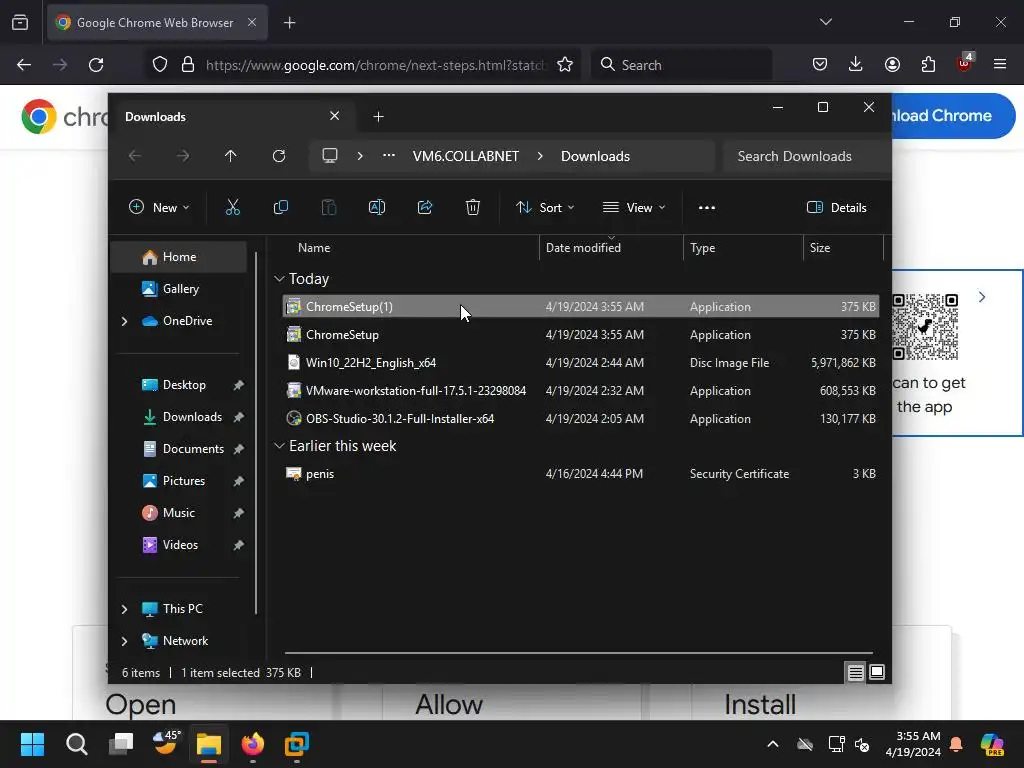Open the See more three-dots menu in toolbar
Screen dimensions: 1024x768
pyautogui.click(x=707, y=208)
